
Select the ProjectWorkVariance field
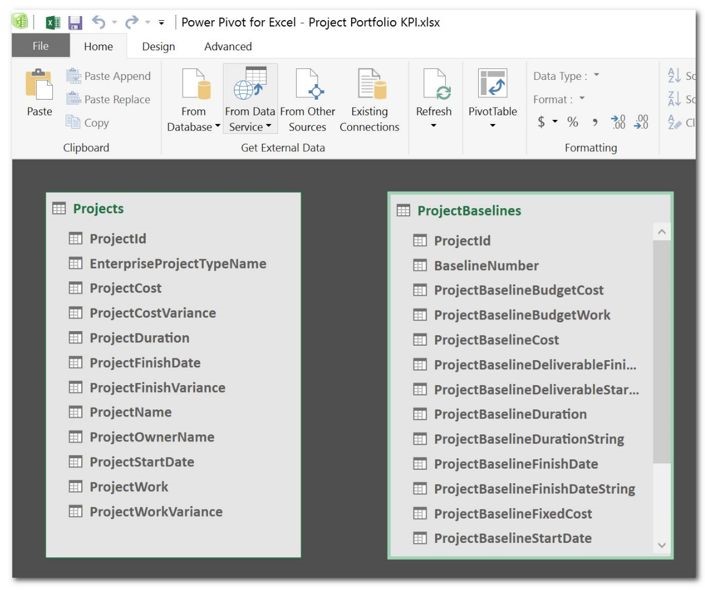[156, 512]
